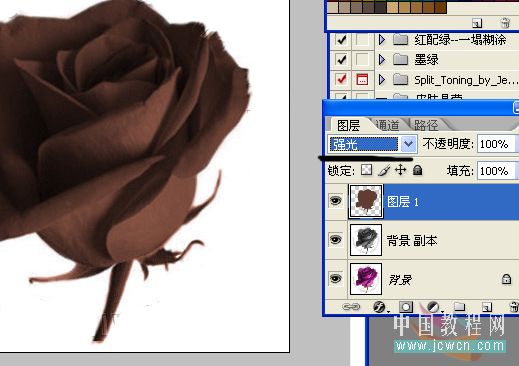
Task: Toggle the dialog icon for Split_Toning set
Action: point(362,80)
